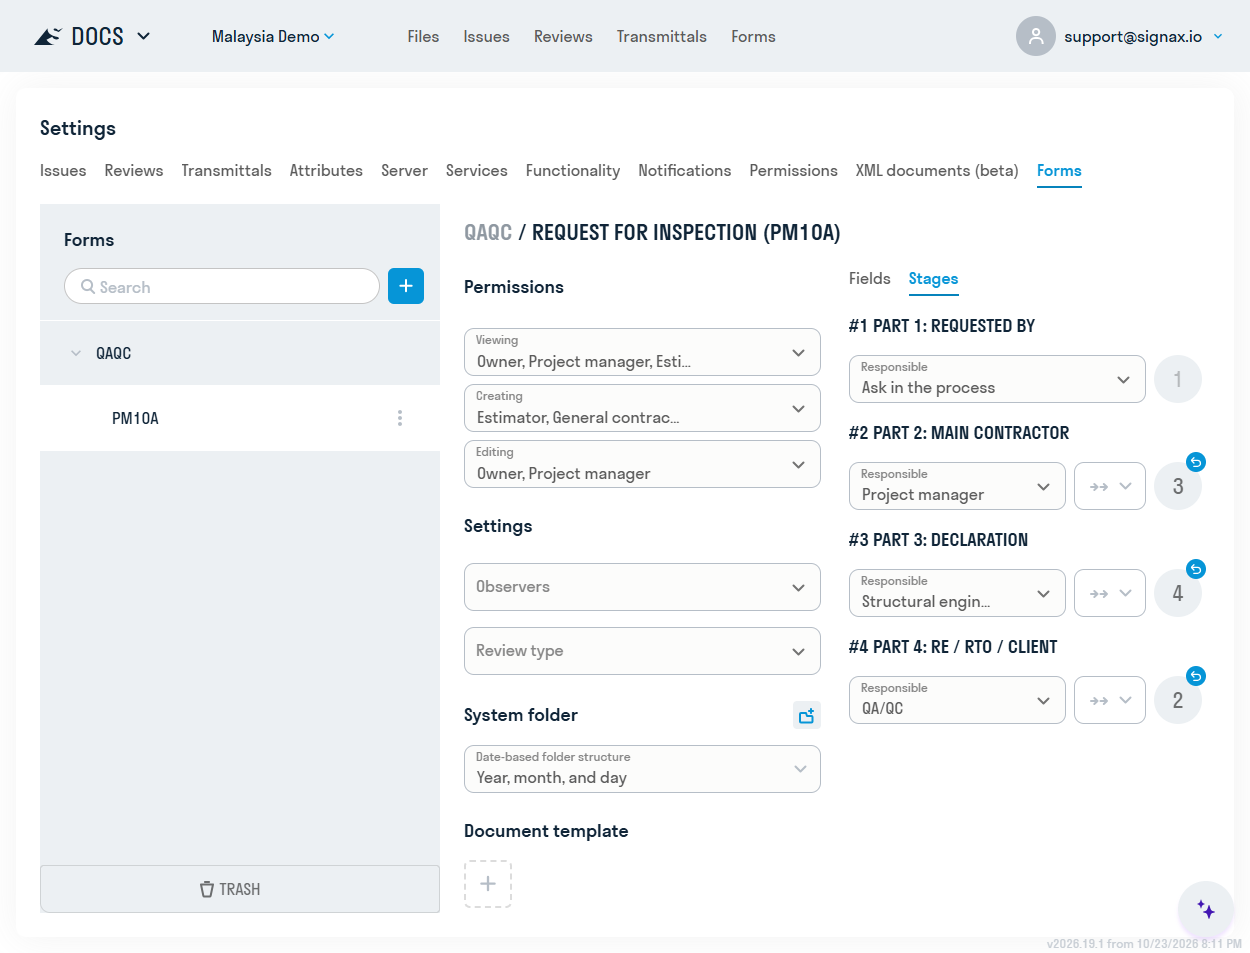Image resolution: width=1250 pixels, height=953 pixels.
Task: Go to Files in top navigation
Action: (423, 36)
